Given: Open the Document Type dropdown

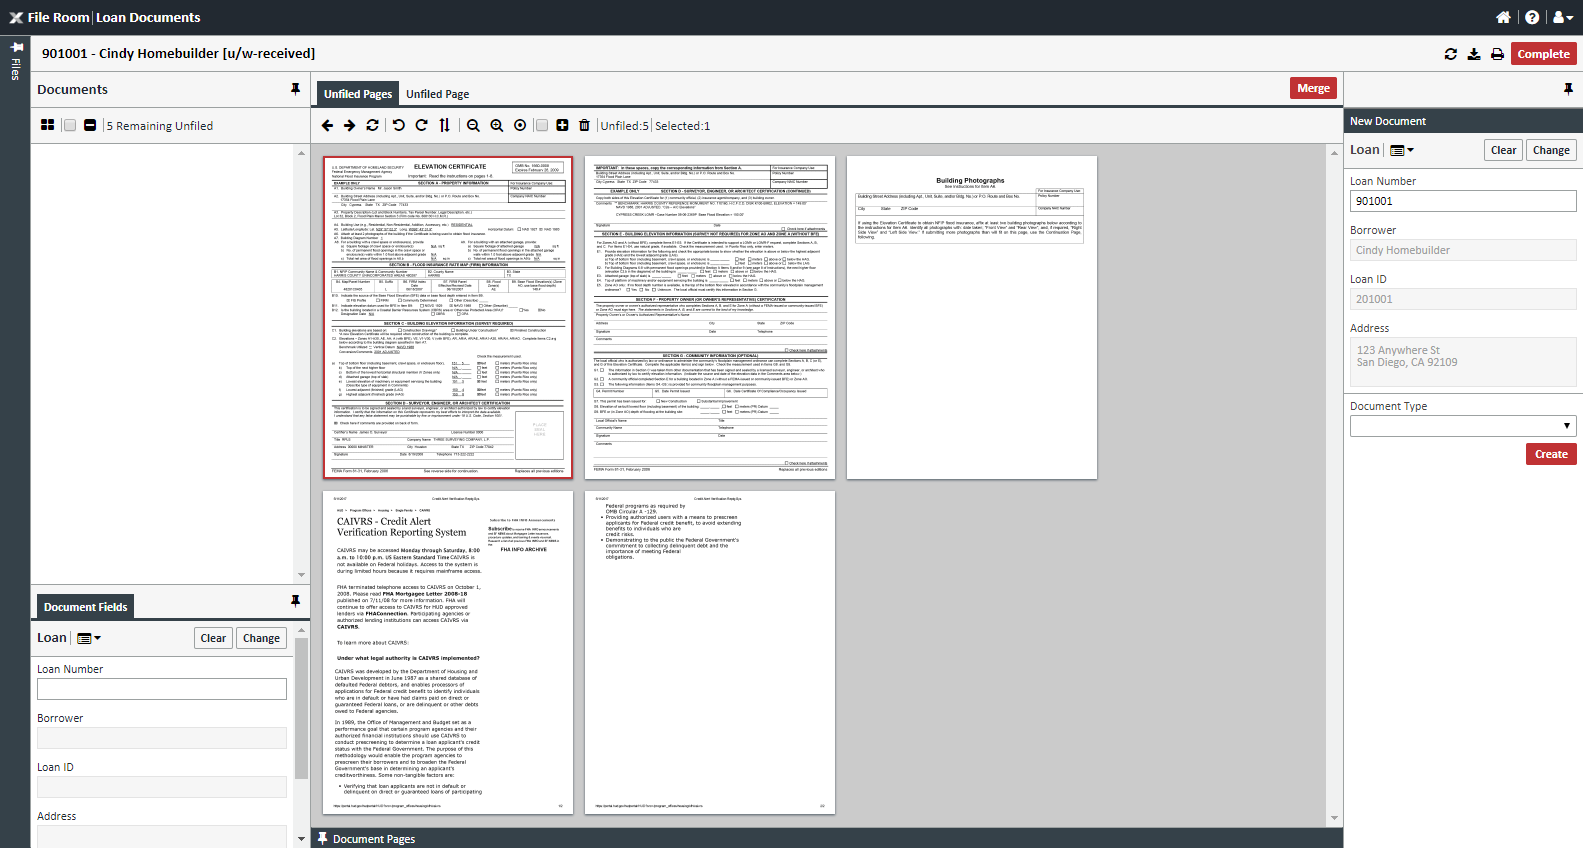Looking at the screenshot, I should point(1463,426).
